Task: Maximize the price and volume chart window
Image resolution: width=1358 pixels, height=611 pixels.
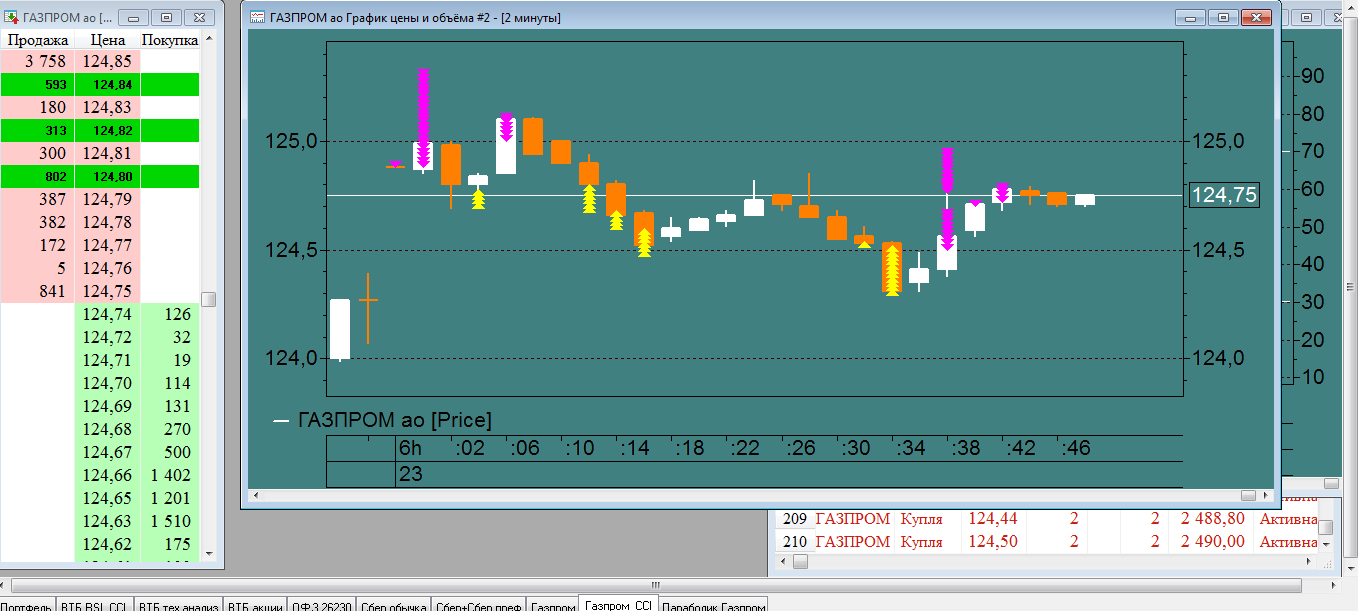Action: (x=1222, y=17)
